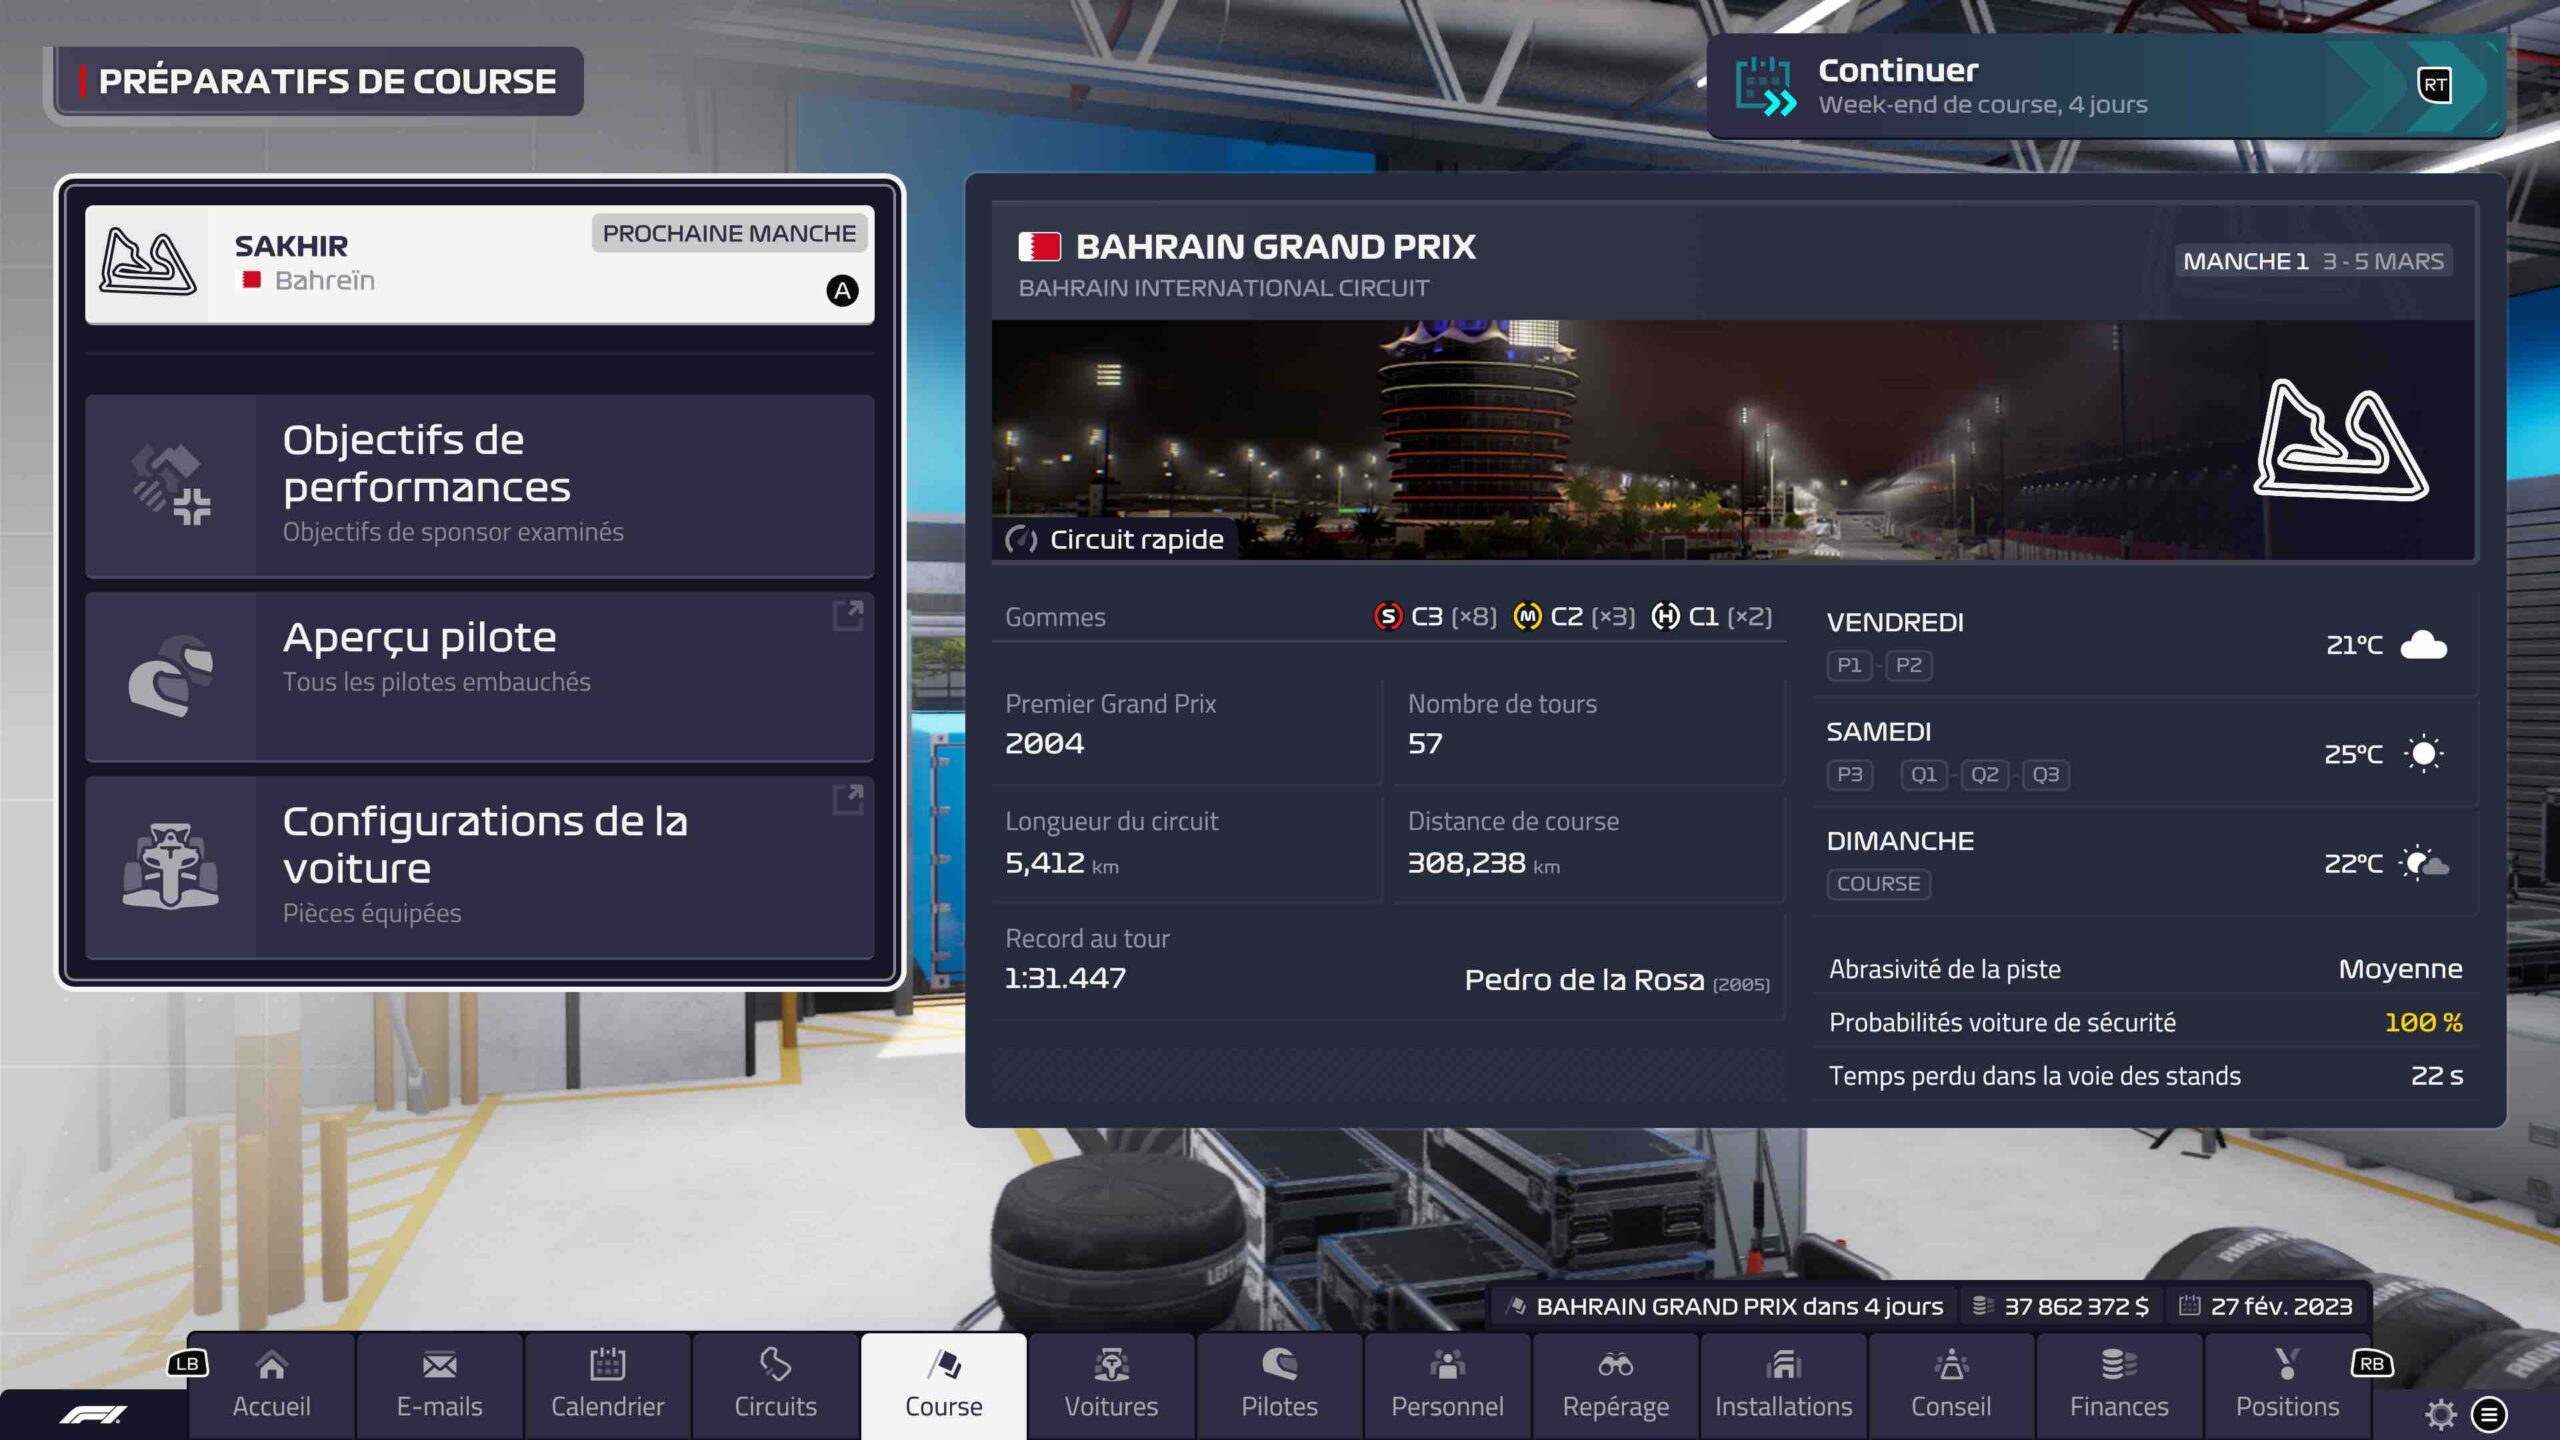Image resolution: width=2560 pixels, height=1440 pixels.
Task: Click BAHRAIN GRAND PRIX dans 4 jours status
Action: click(x=1739, y=1306)
